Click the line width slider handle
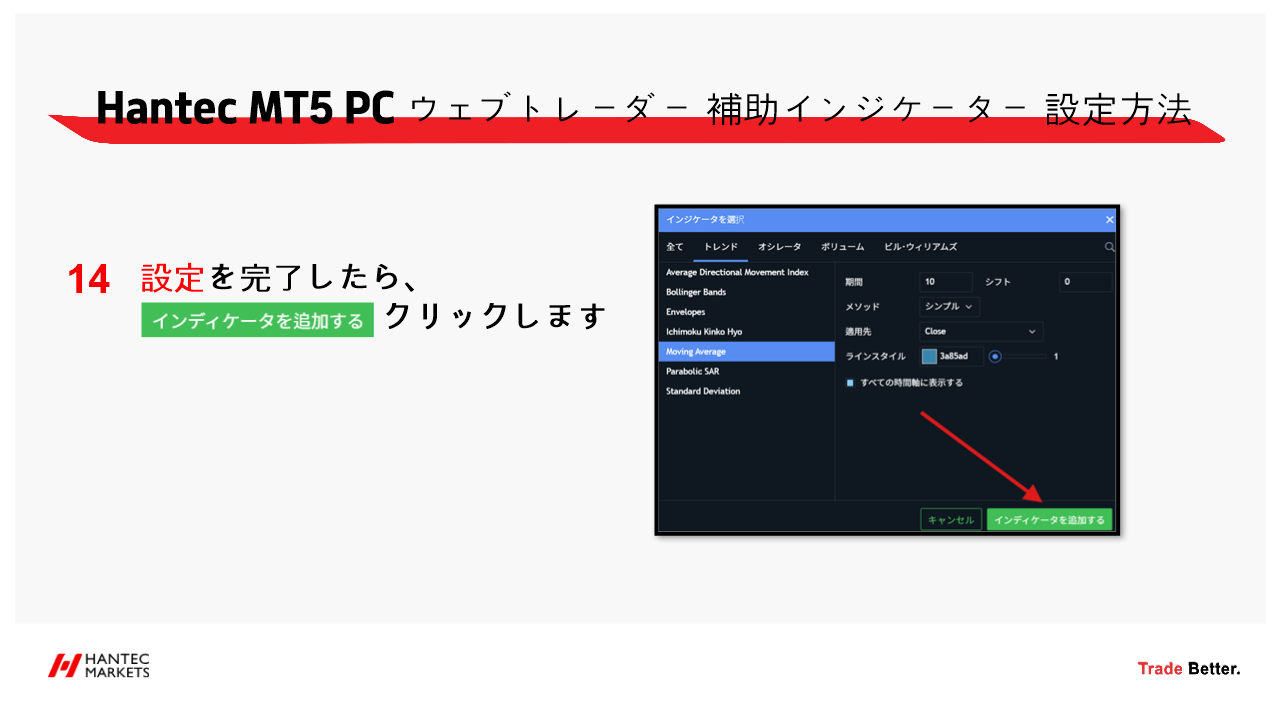This screenshot has height=720, width=1280. pyautogui.click(x=994, y=356)
